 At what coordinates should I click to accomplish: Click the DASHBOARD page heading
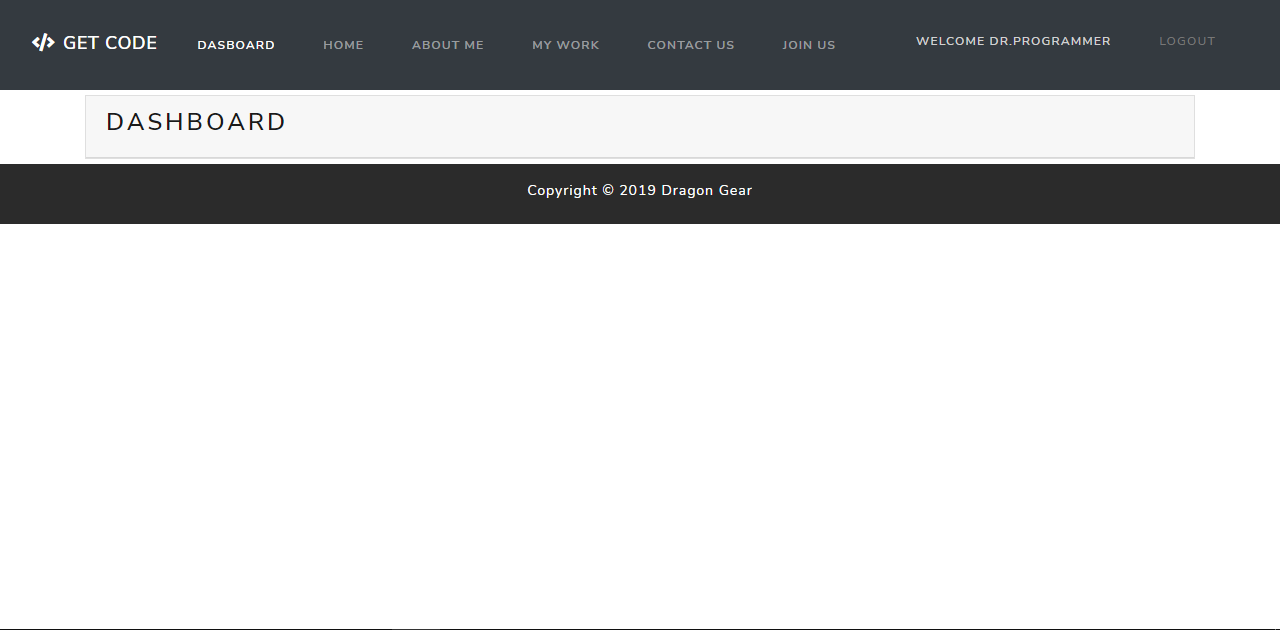click(x=196, y=121)
